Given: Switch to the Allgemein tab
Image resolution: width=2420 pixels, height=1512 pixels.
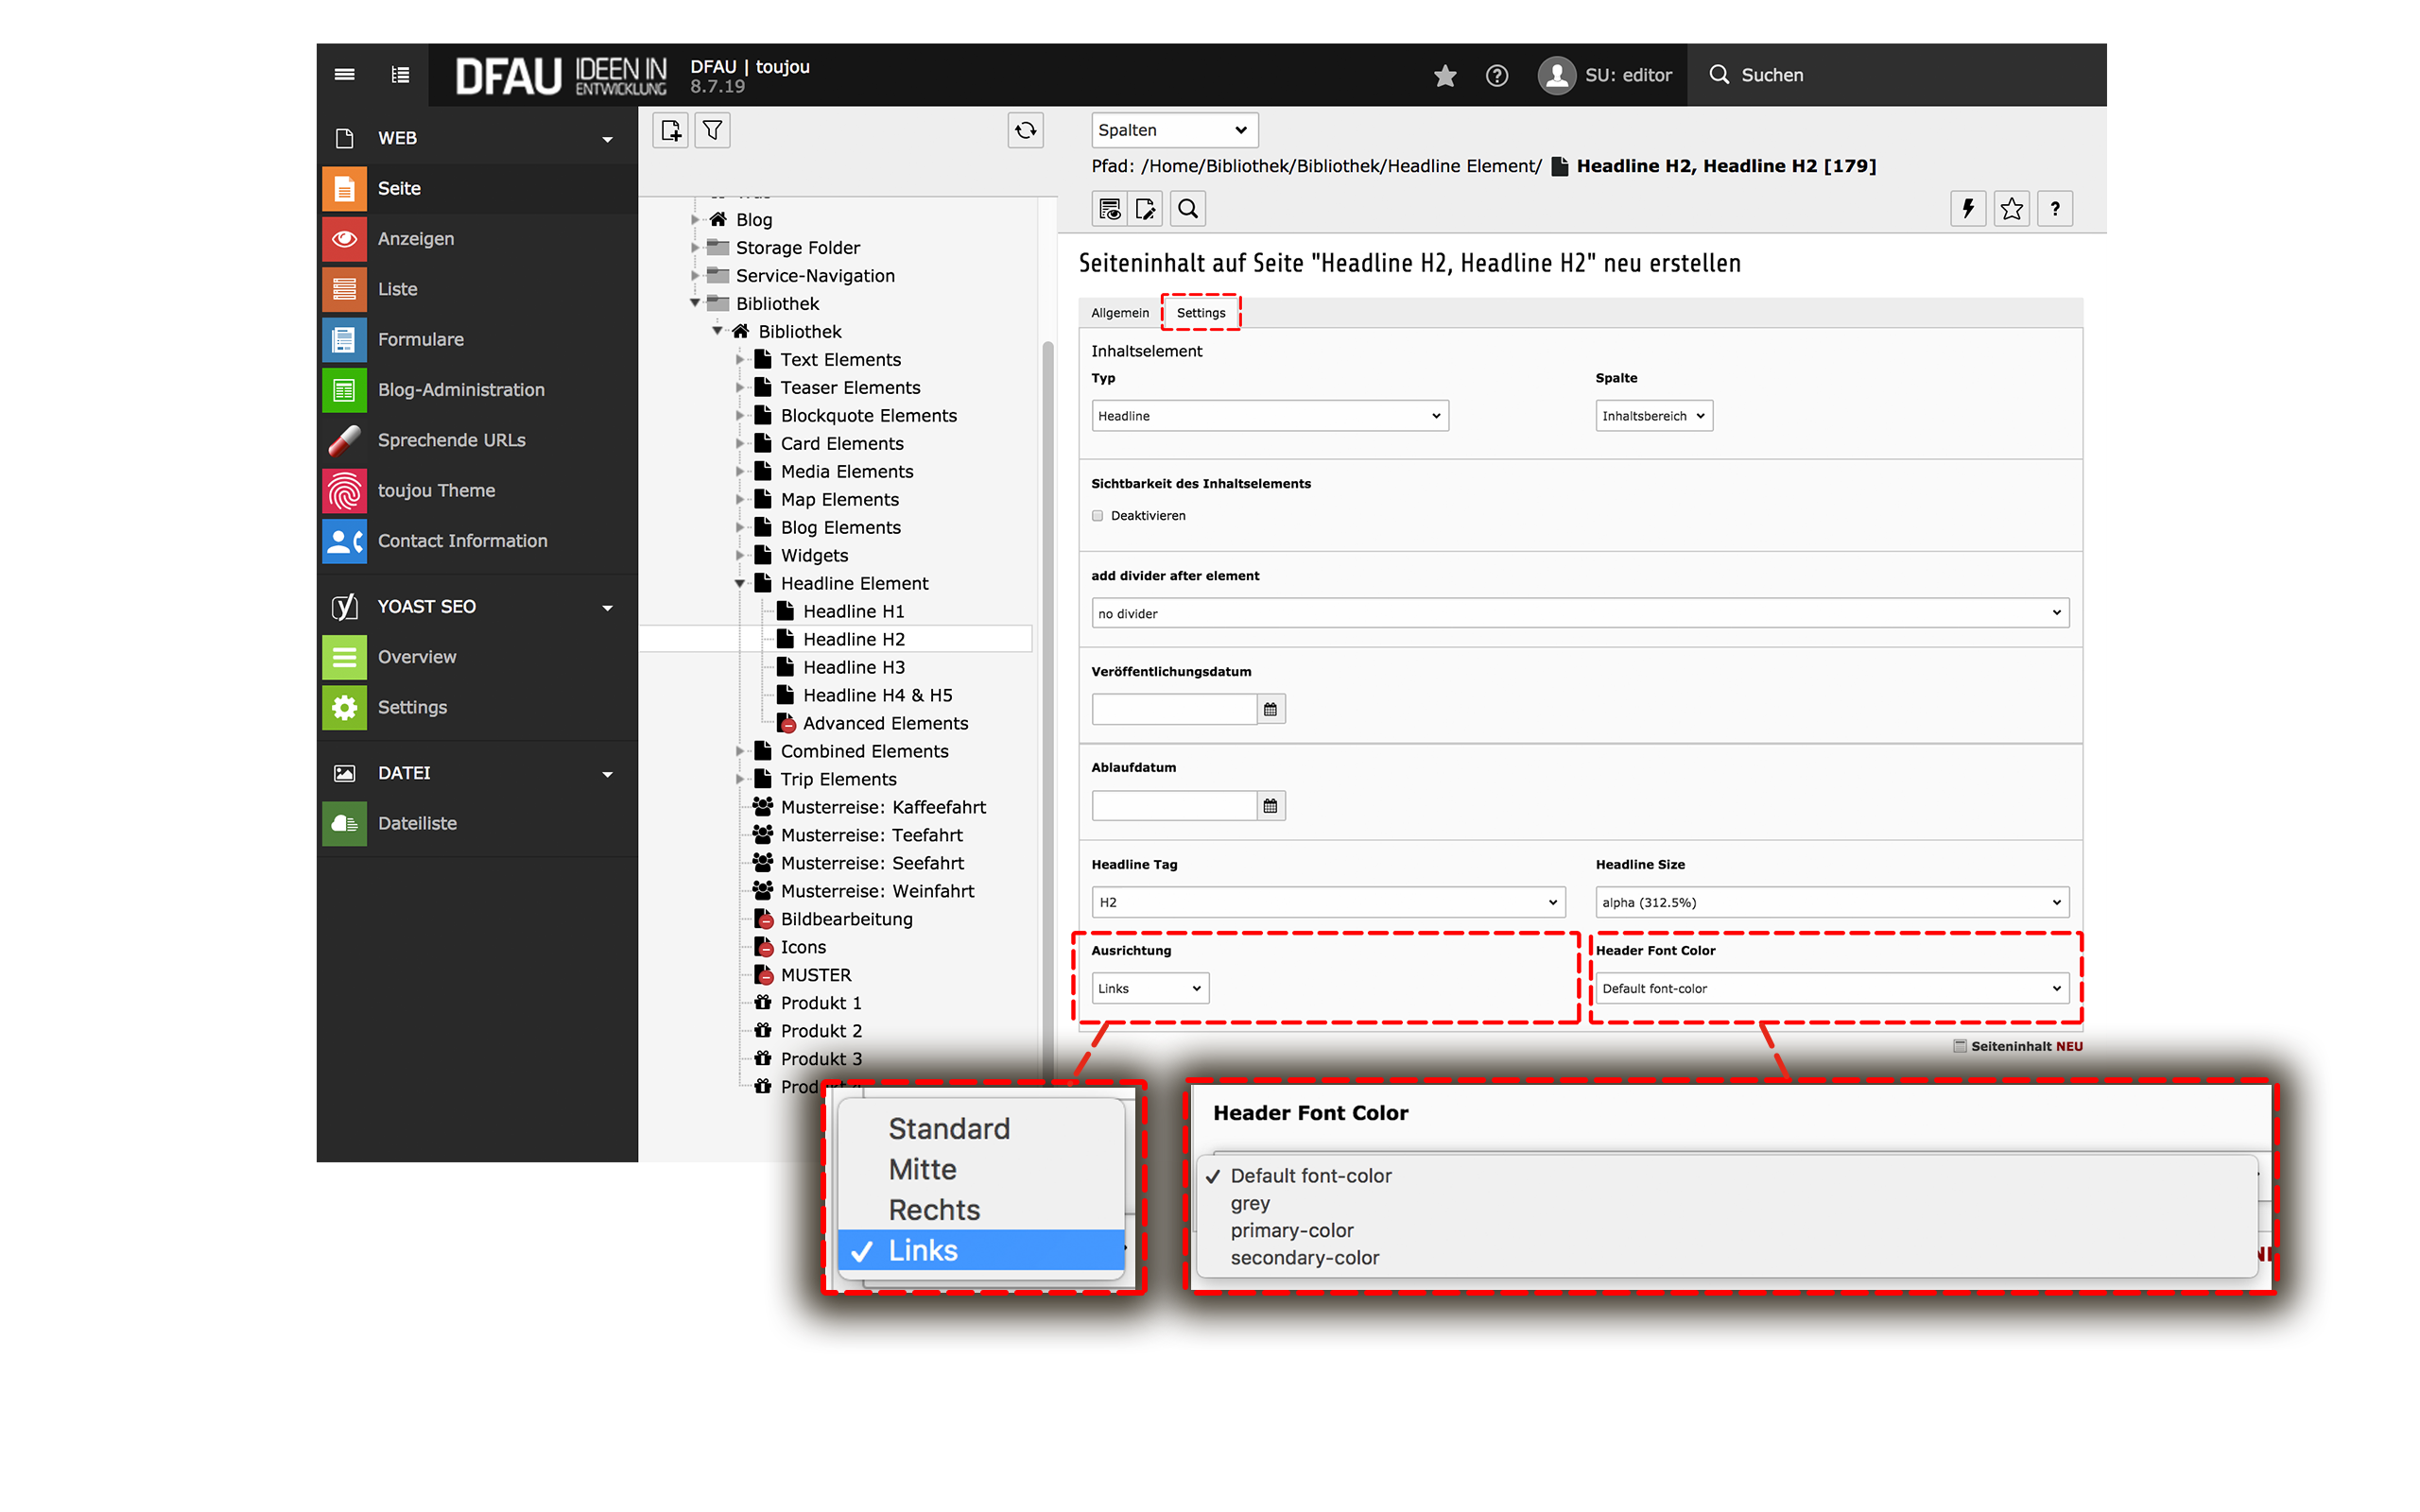Looking at the screenshot, I should click(1119, 313).
